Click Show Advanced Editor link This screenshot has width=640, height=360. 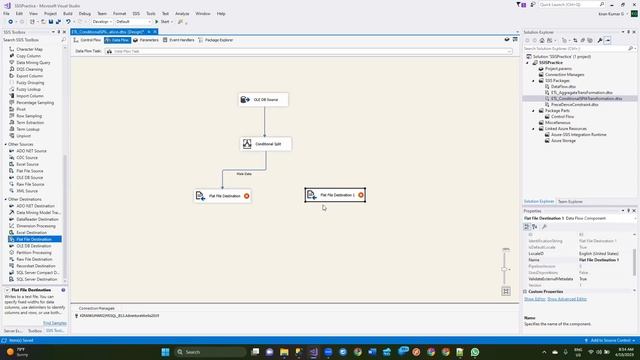(x=567, y=299)
